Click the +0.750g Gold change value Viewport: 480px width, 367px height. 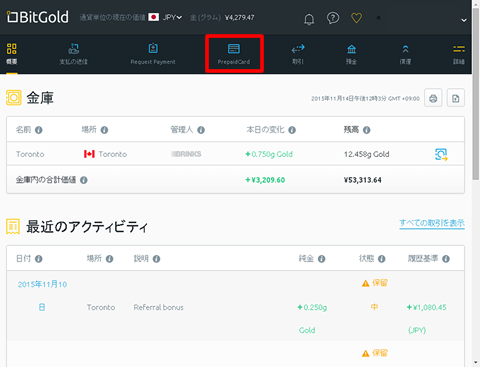(x=269, y=154)
